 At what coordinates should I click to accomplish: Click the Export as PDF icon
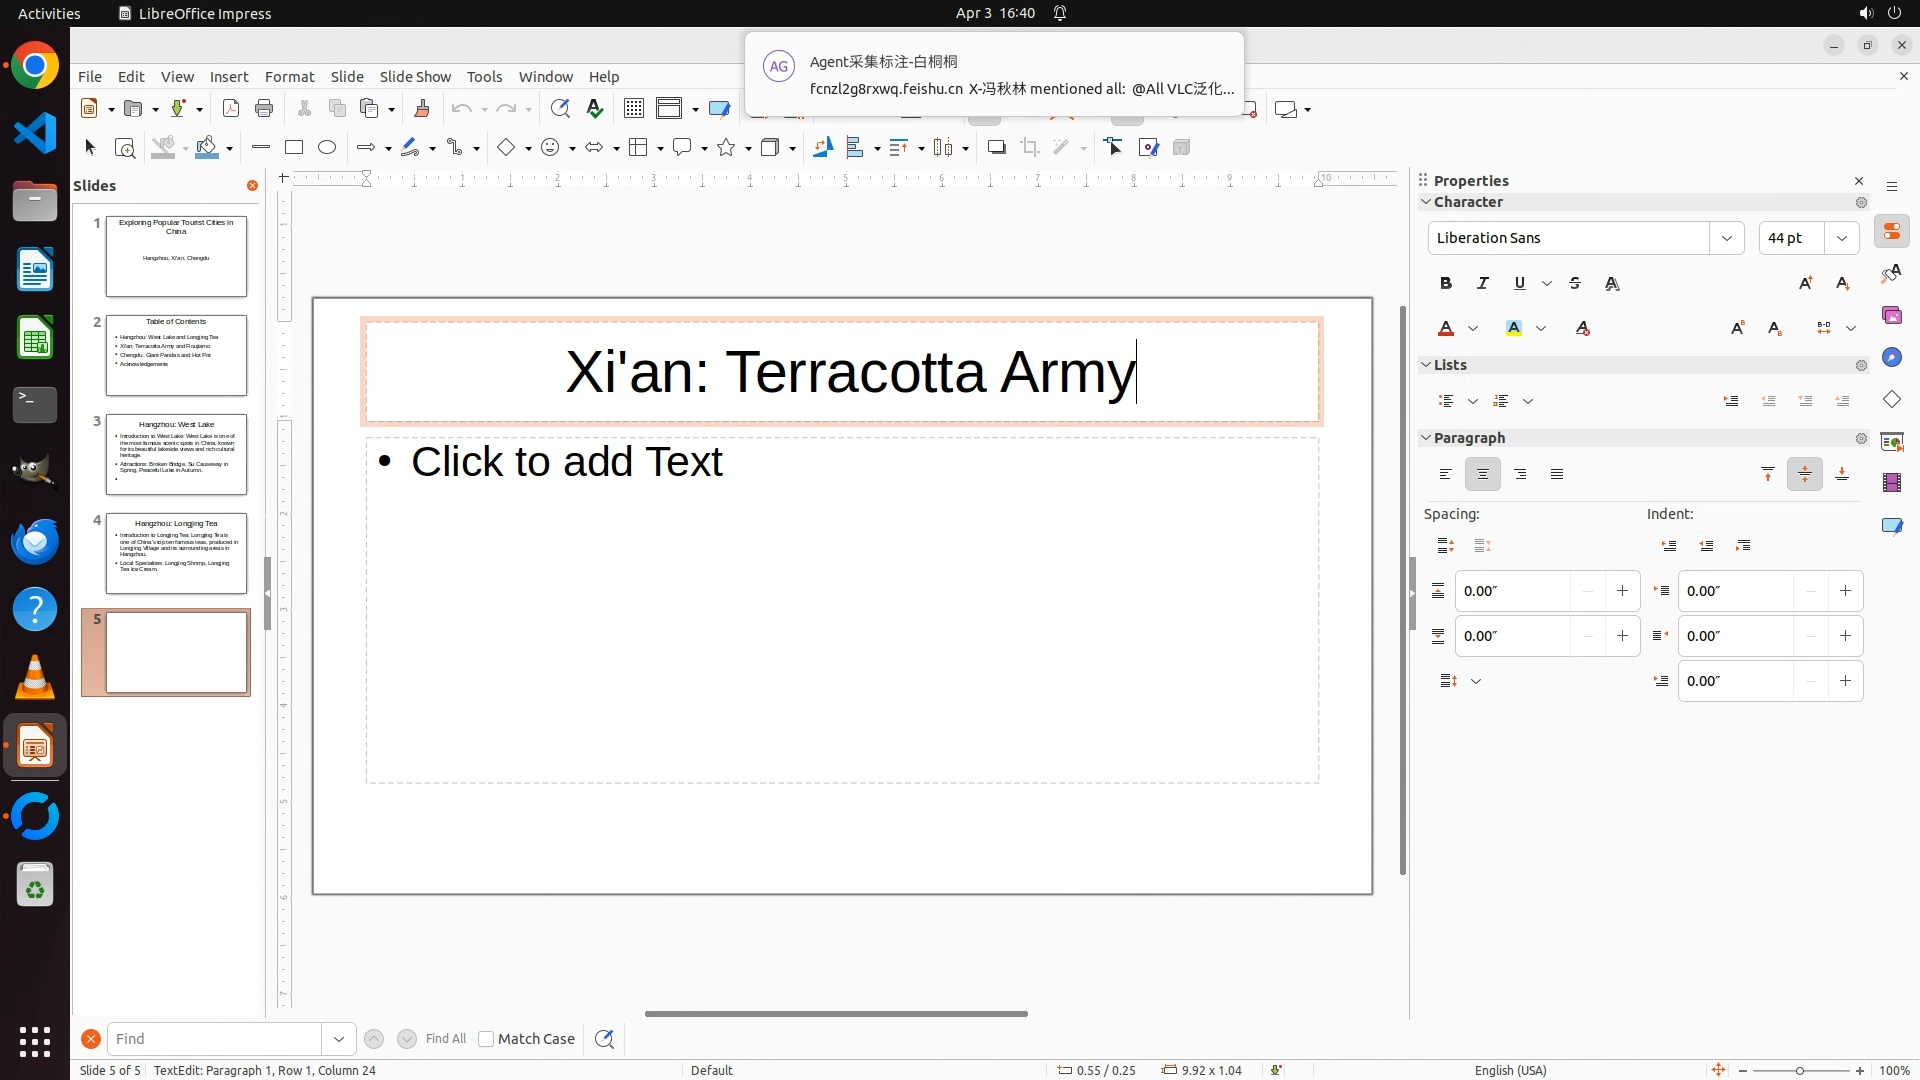pos(231,109)
